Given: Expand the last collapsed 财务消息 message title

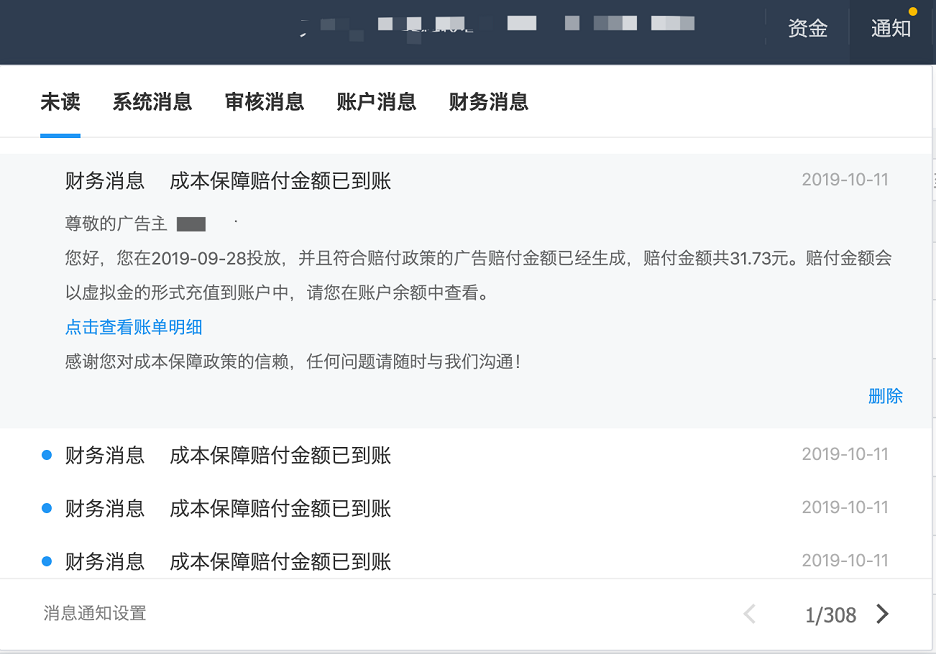Looking at the screenshot, I should (x=280, y=562).
